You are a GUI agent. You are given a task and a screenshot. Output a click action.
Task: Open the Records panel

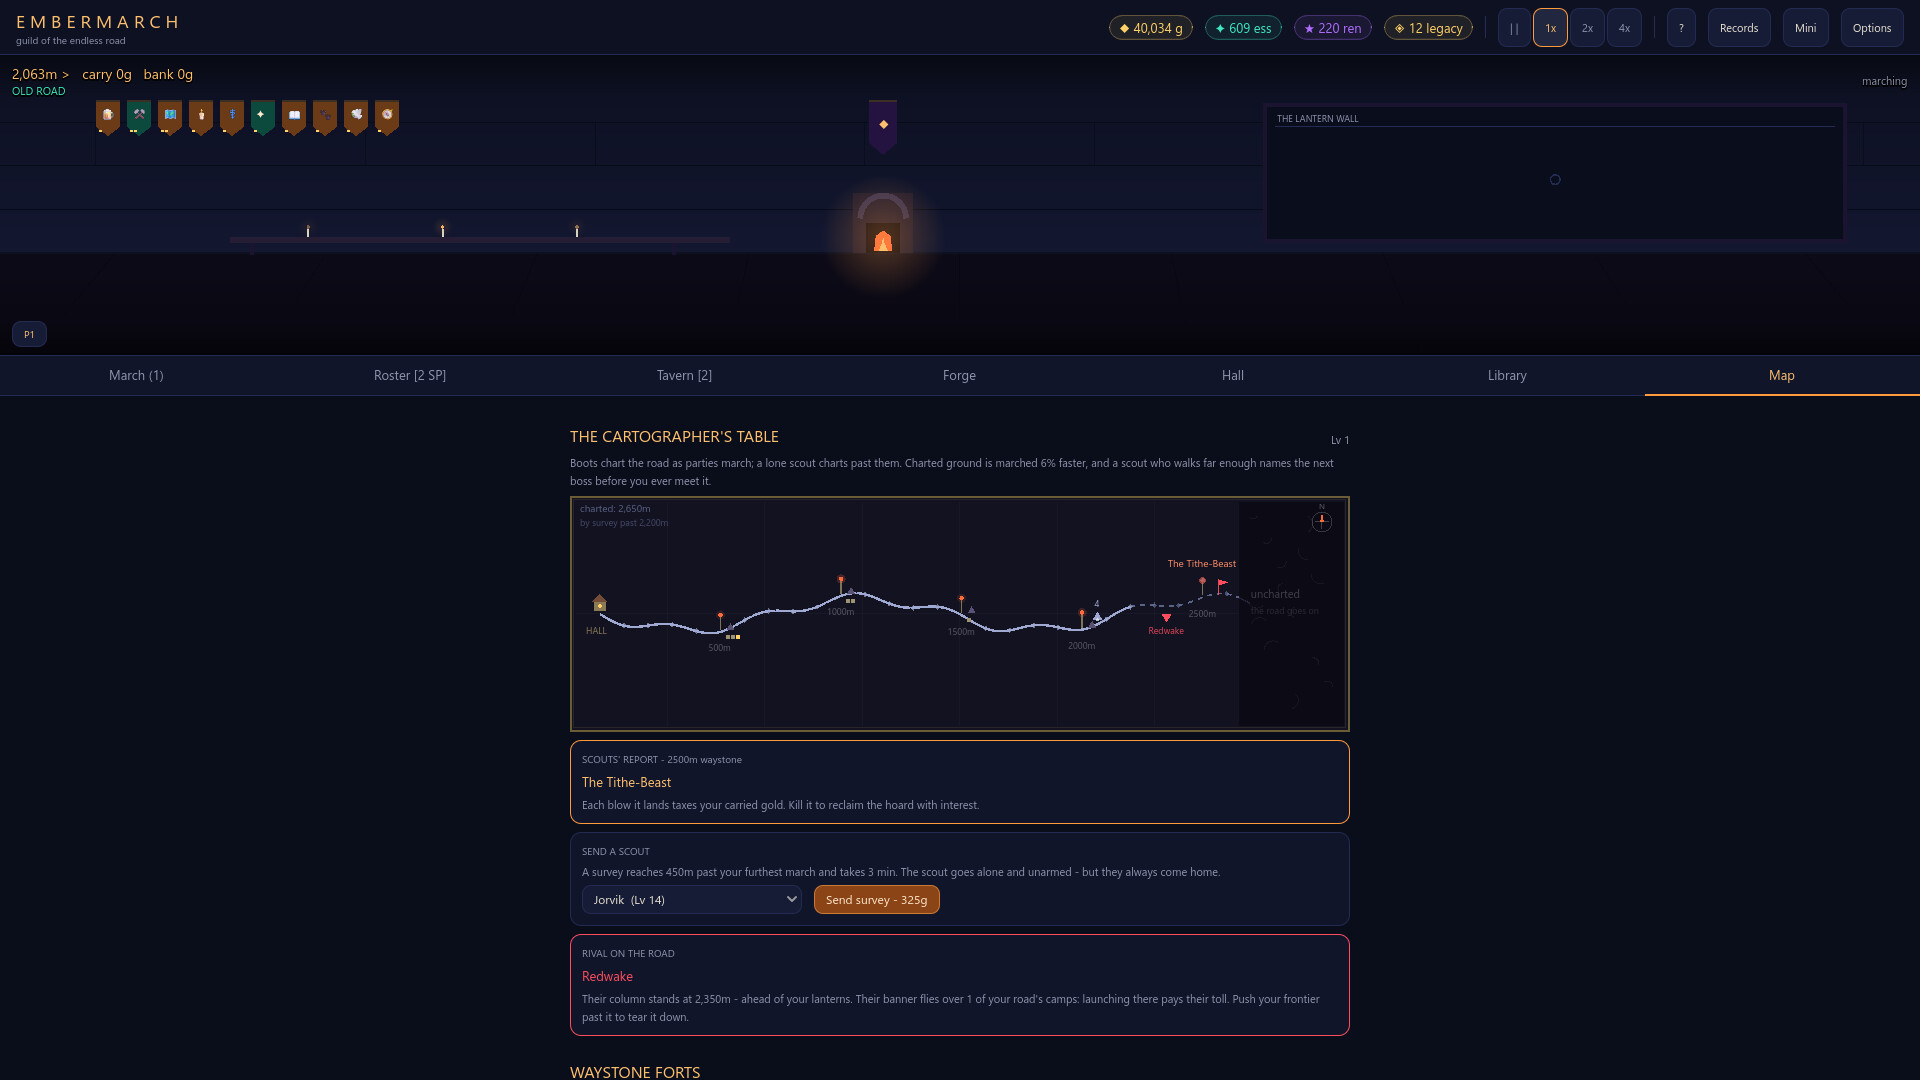pyautogui.click(x=1739, y=28)
